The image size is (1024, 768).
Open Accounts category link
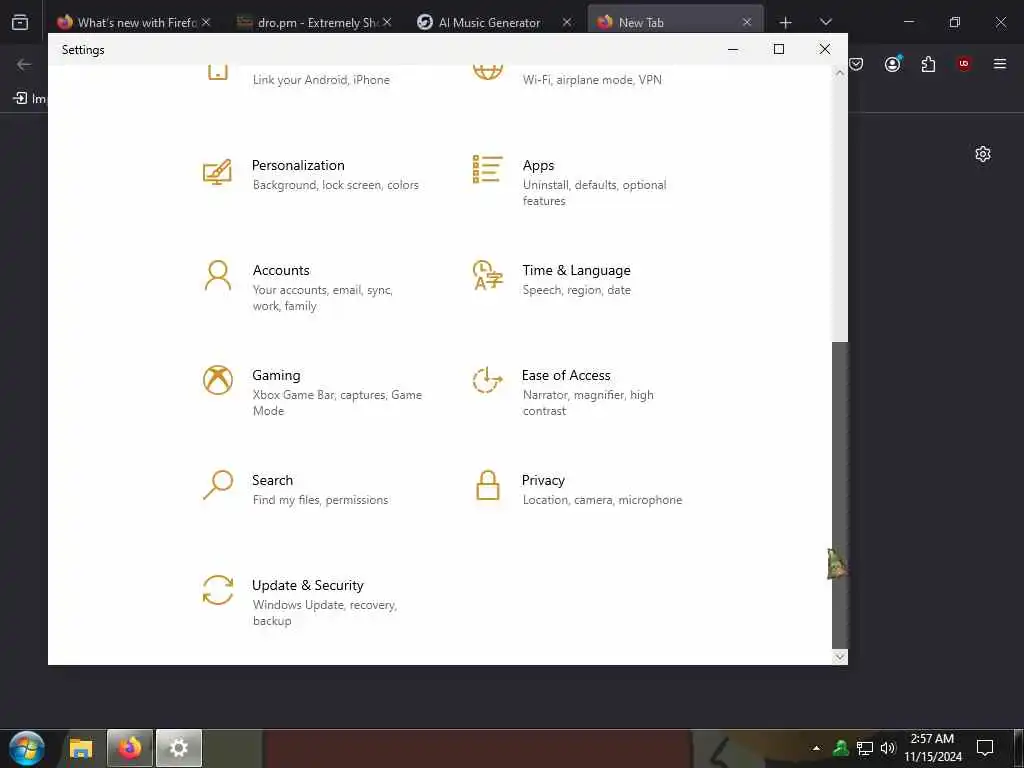[281, 270]
